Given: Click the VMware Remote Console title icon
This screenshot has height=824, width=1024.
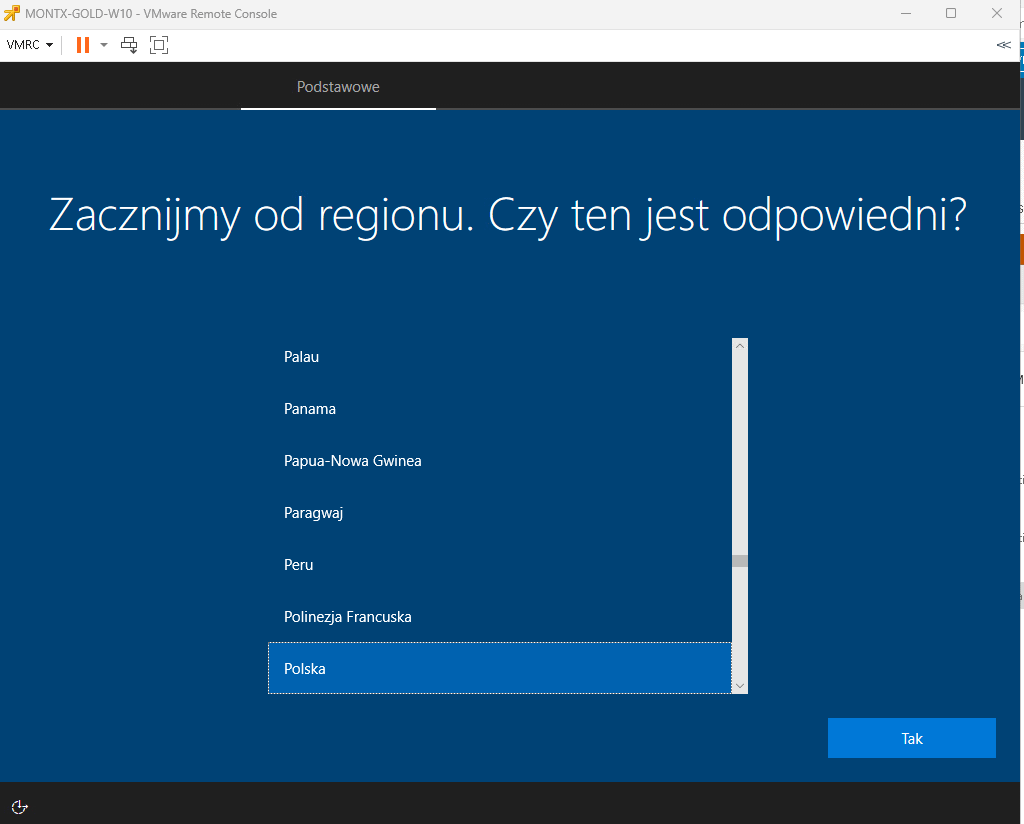Looking at the screenshot, I should click(12, 13).
